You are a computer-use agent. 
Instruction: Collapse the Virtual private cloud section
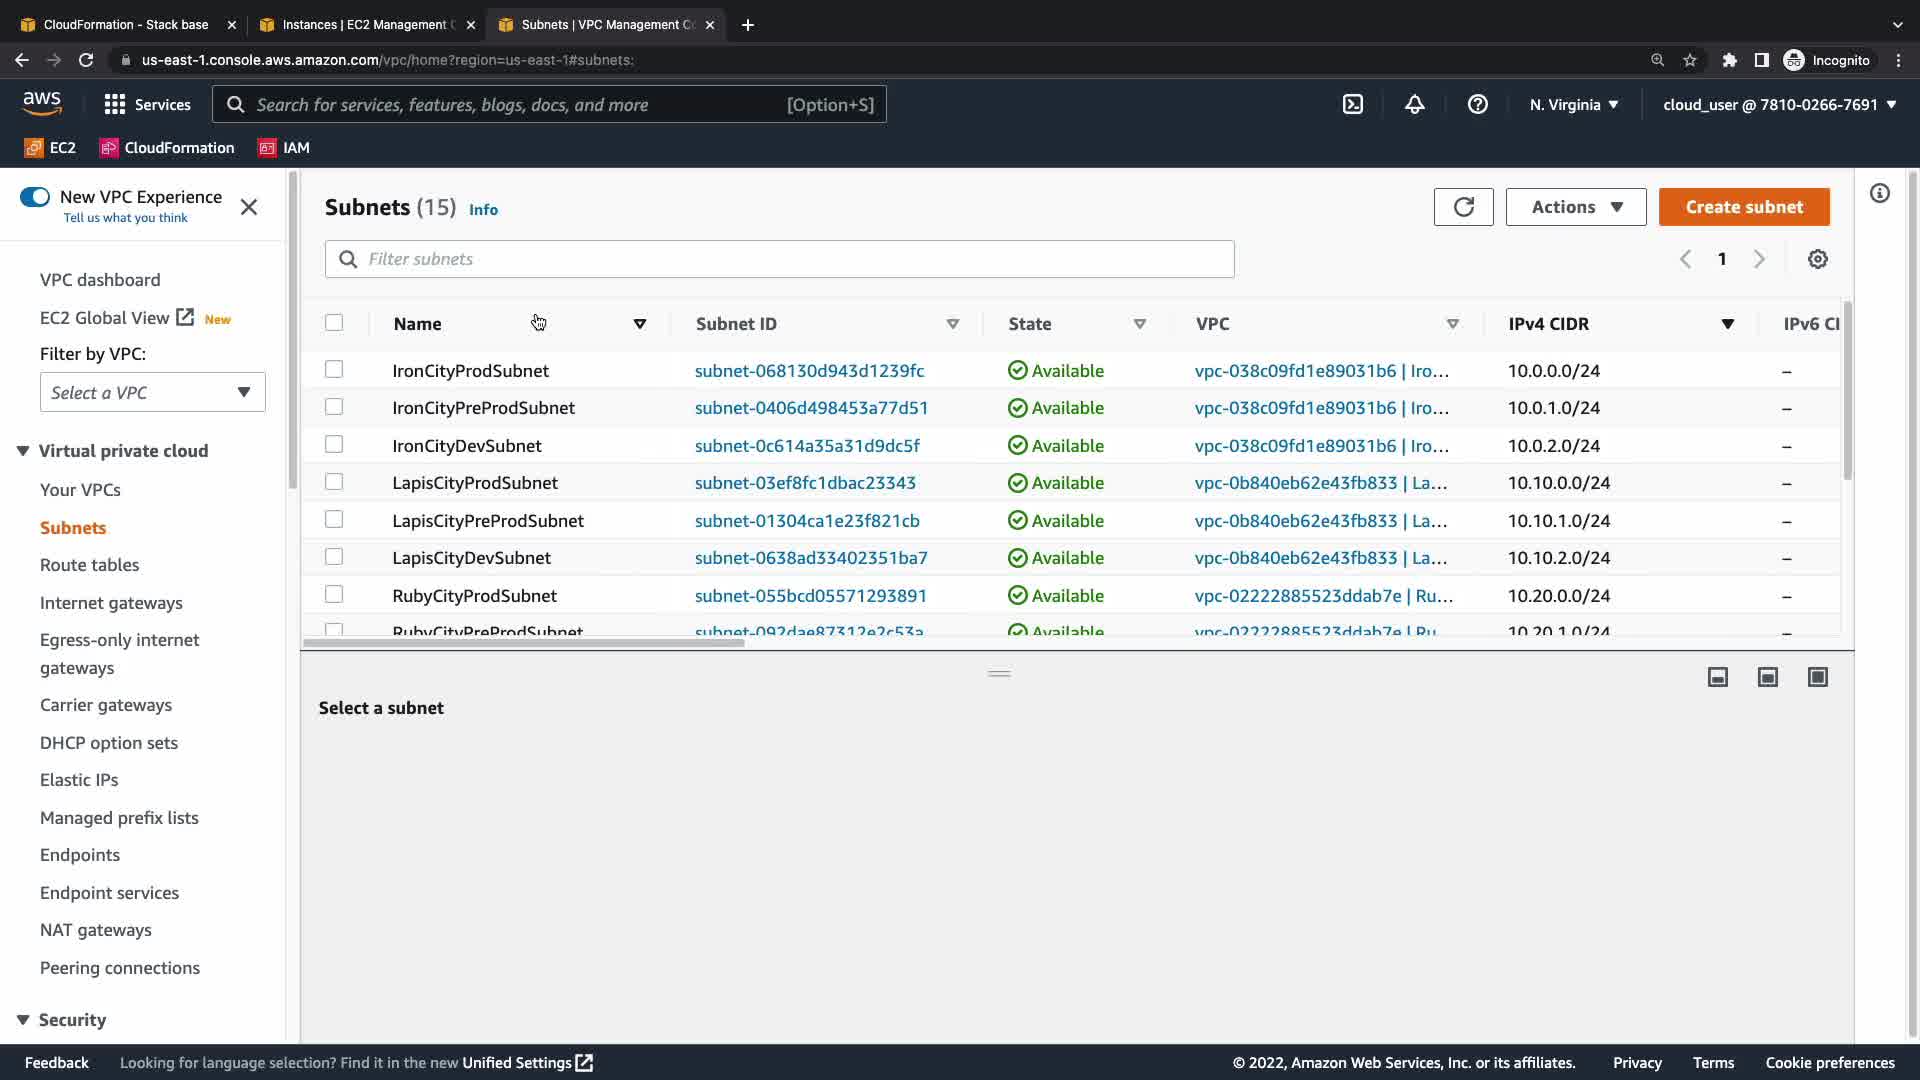click(x=23, y=451)
